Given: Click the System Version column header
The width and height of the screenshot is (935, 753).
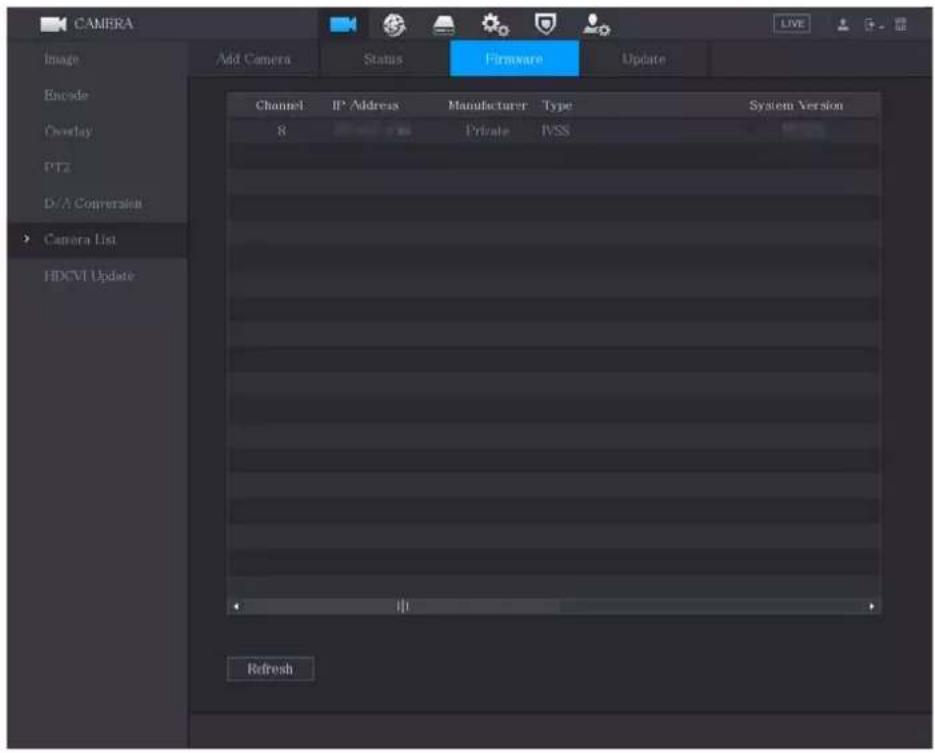Looking at the screenshot, I should coord(795,106).
